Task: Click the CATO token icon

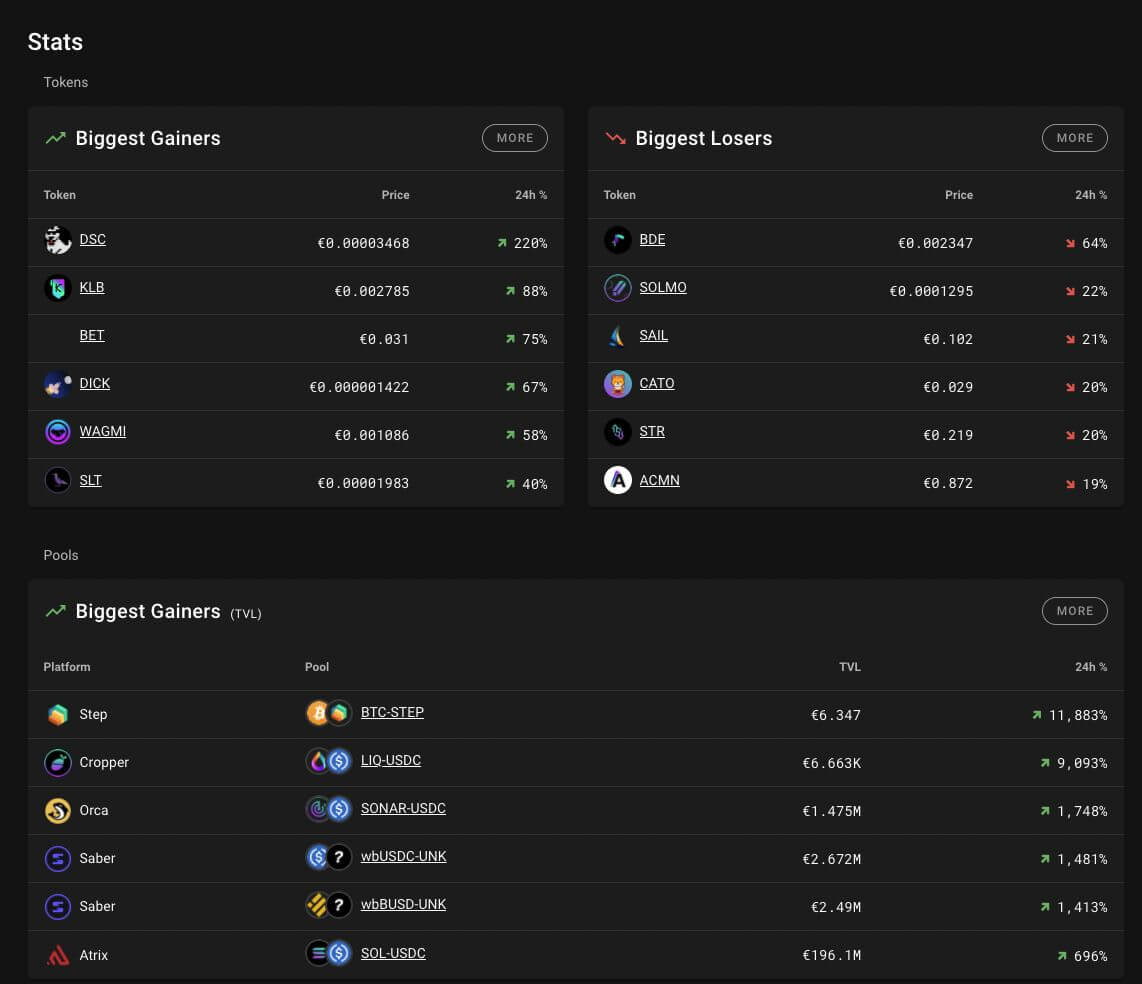Action: coord(618,384)
